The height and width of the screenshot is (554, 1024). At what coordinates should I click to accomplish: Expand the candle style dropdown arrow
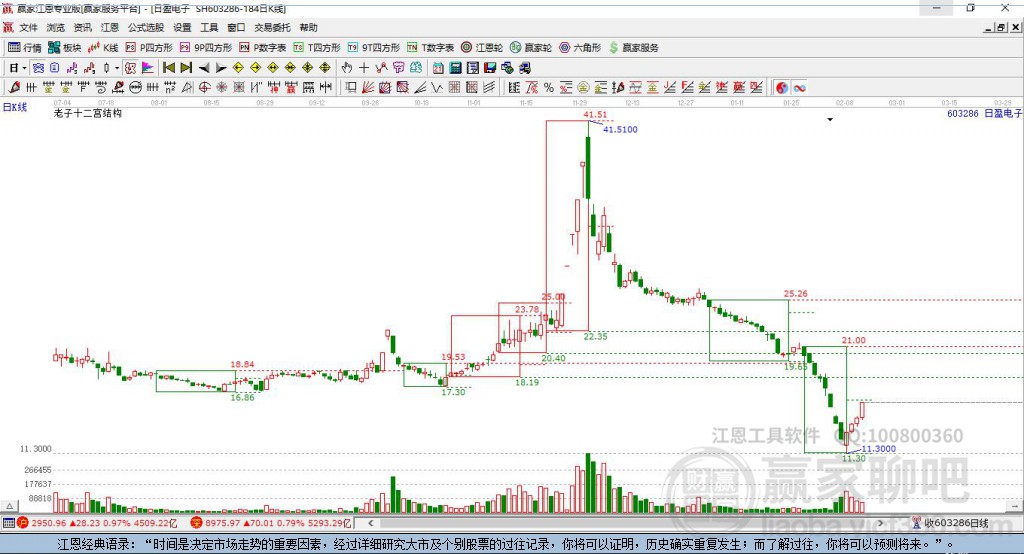click(x=117, y=68)
